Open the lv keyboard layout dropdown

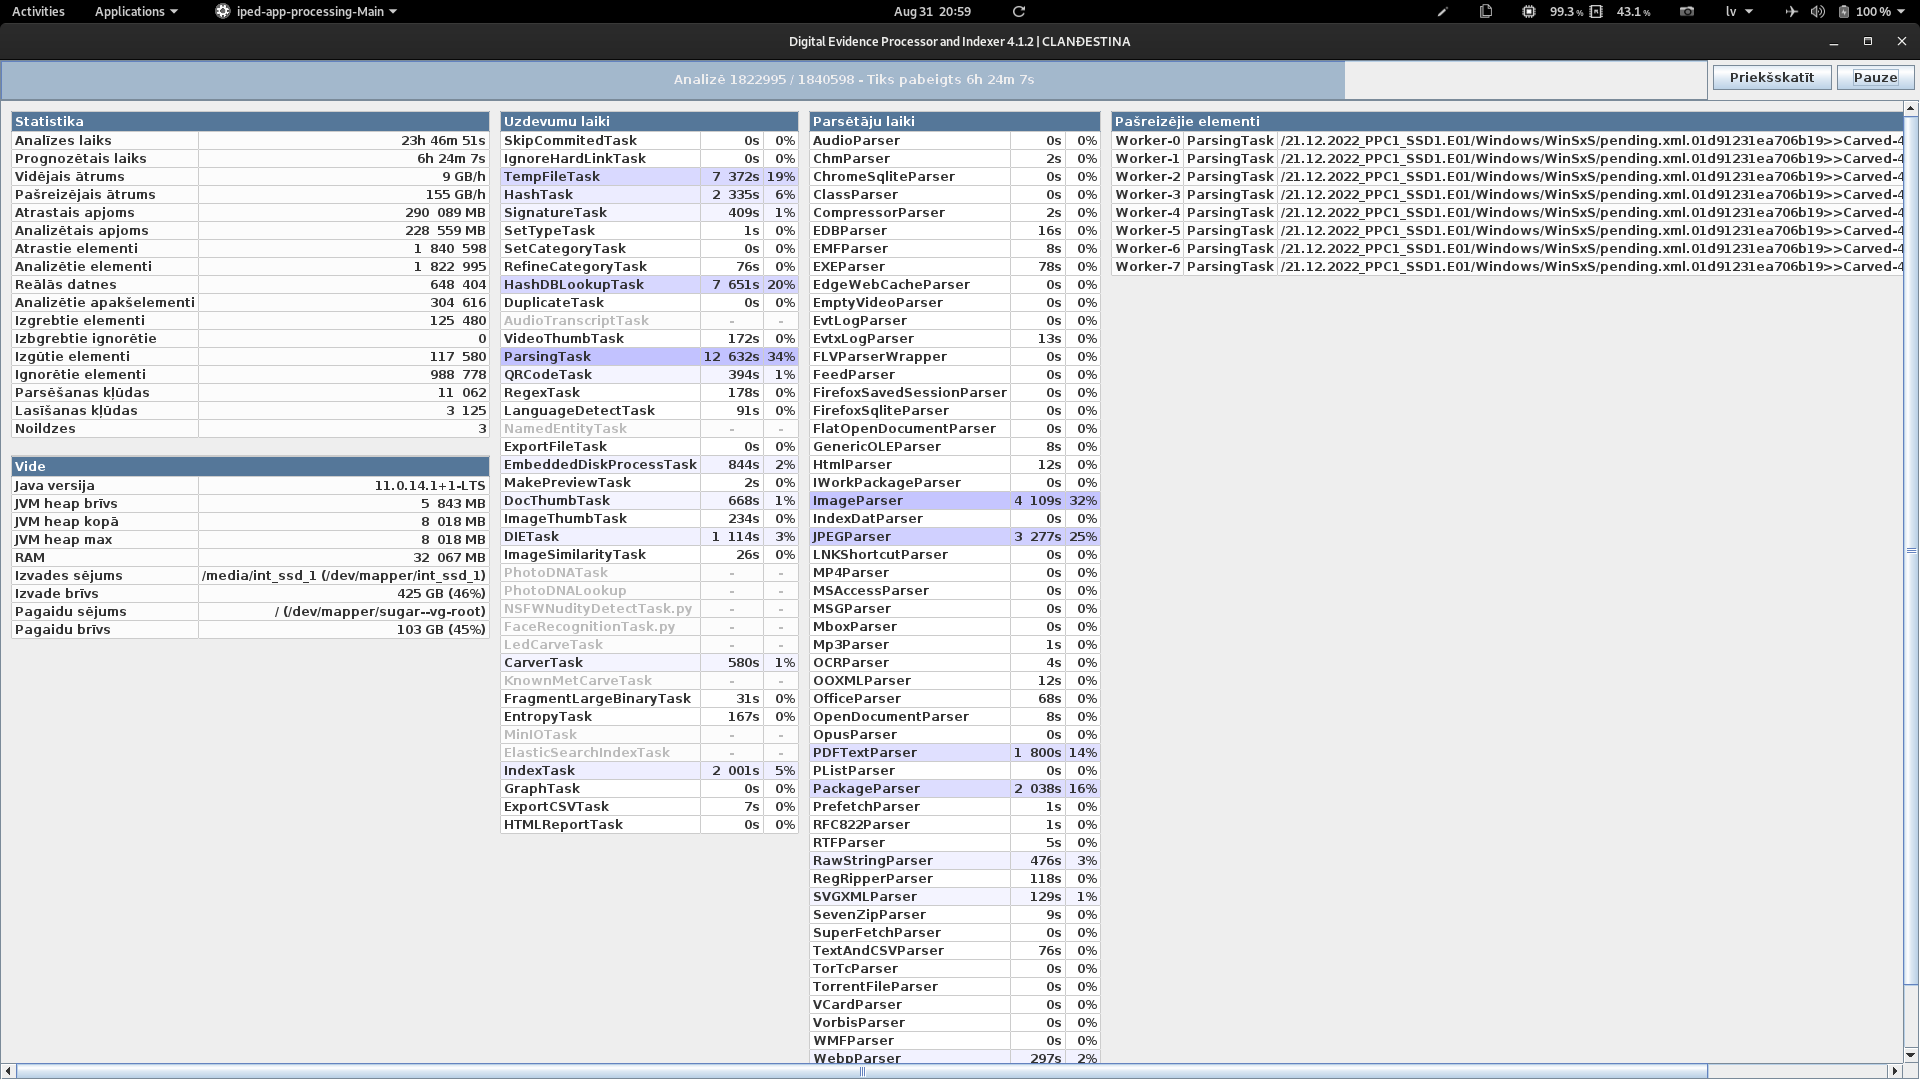1739,12
